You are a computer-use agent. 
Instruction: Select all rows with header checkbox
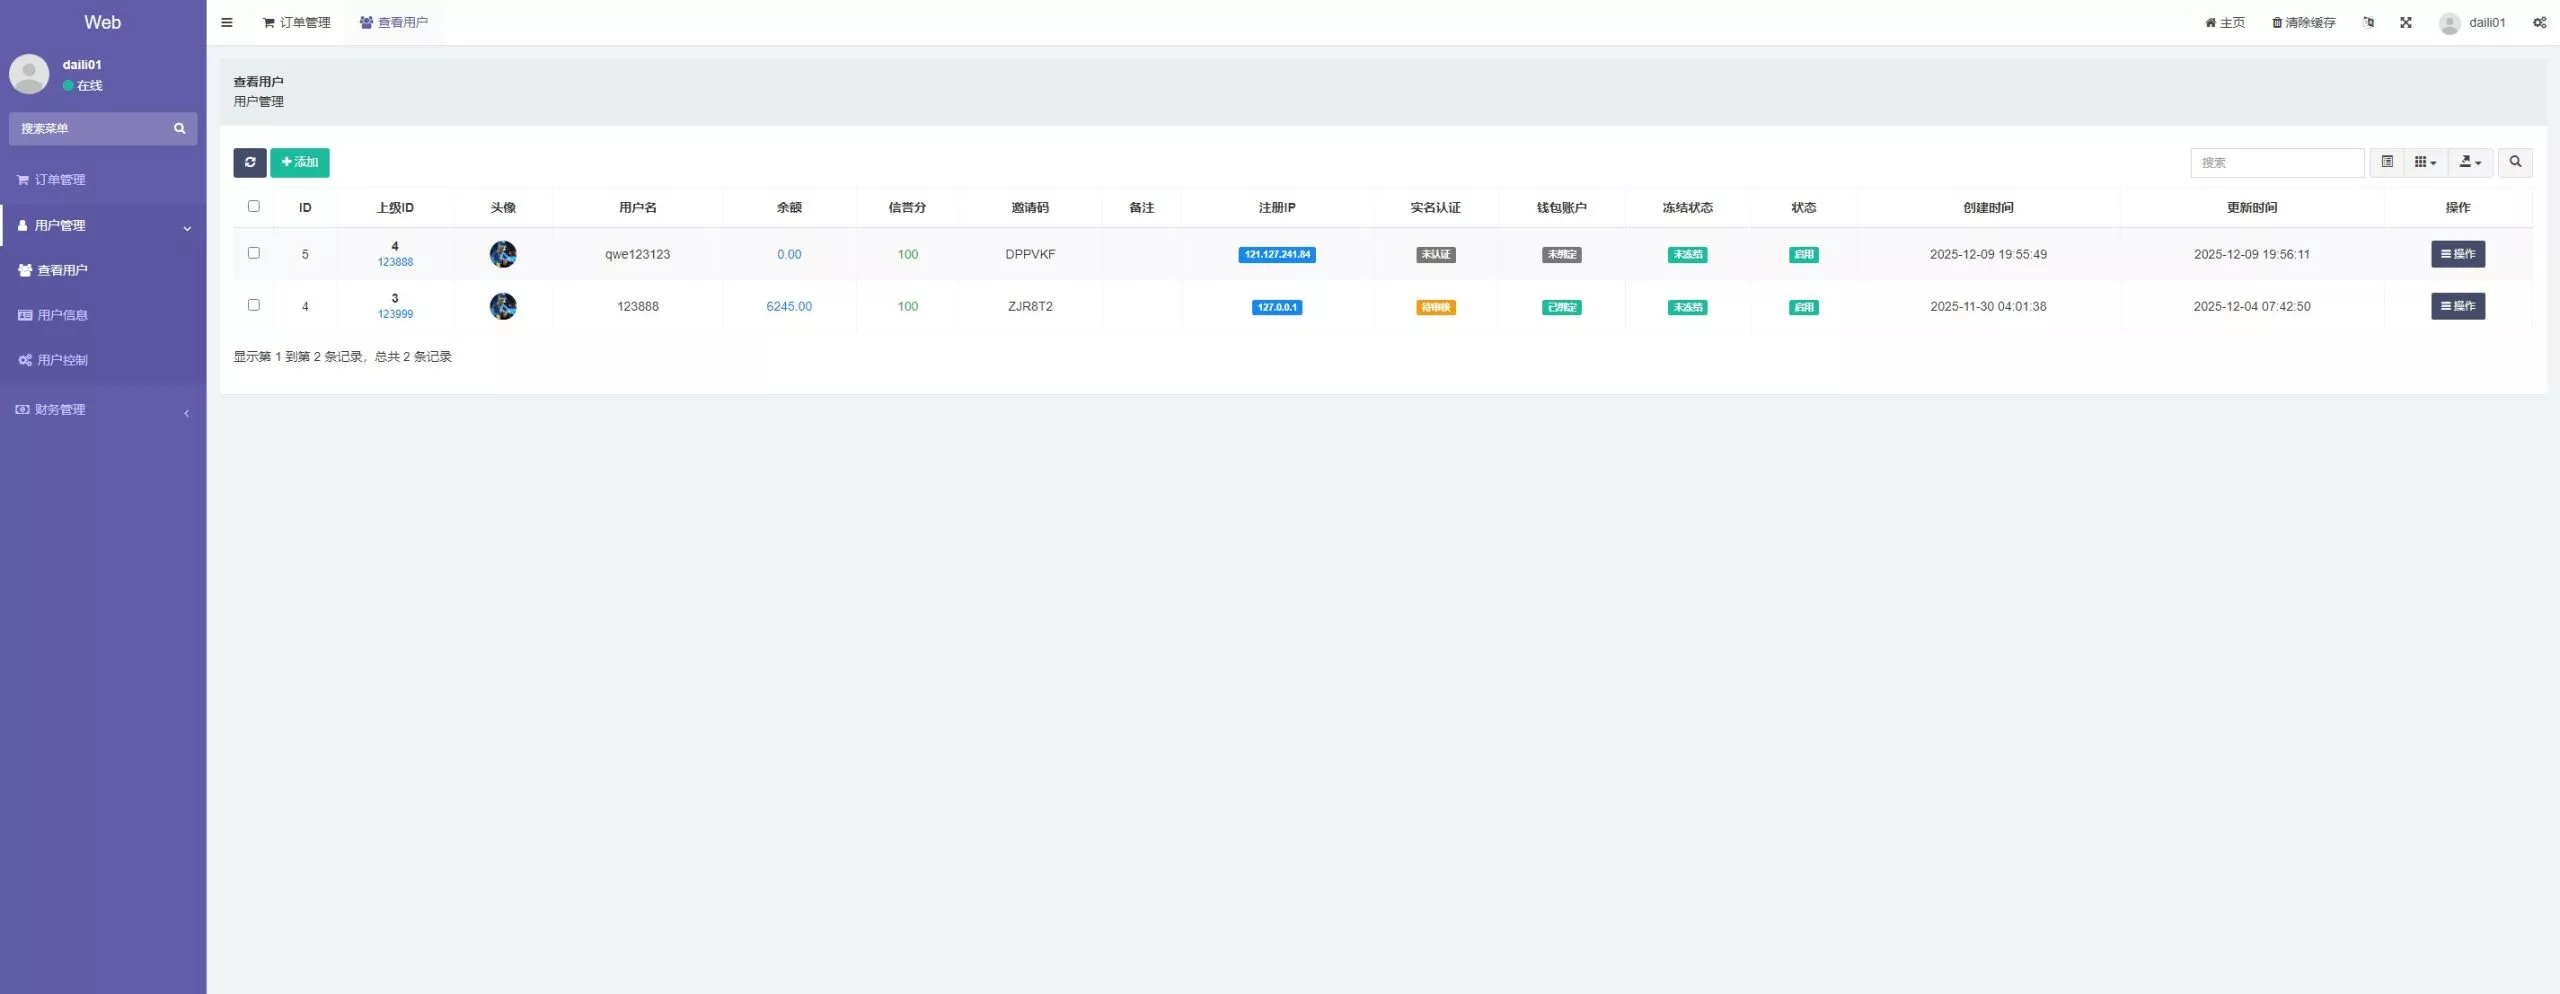tap(254, 206)
